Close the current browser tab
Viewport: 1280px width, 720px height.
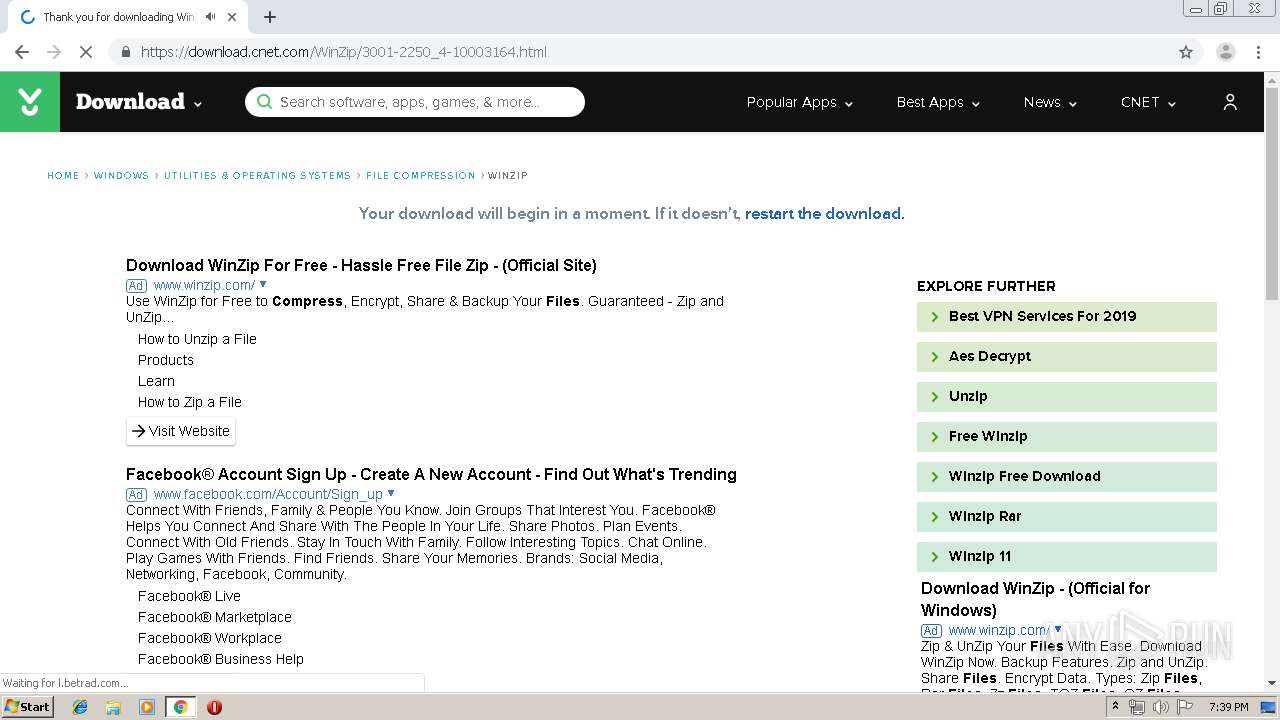[x=232, y=17]
